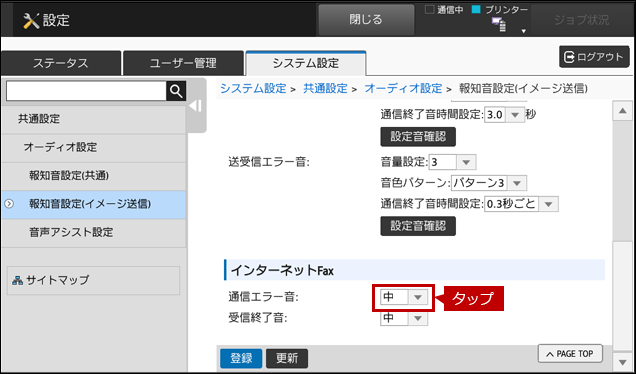
Task: Open 音量設定 dropdown for 送受信エラー音
Action: click(x=452, y=162)
